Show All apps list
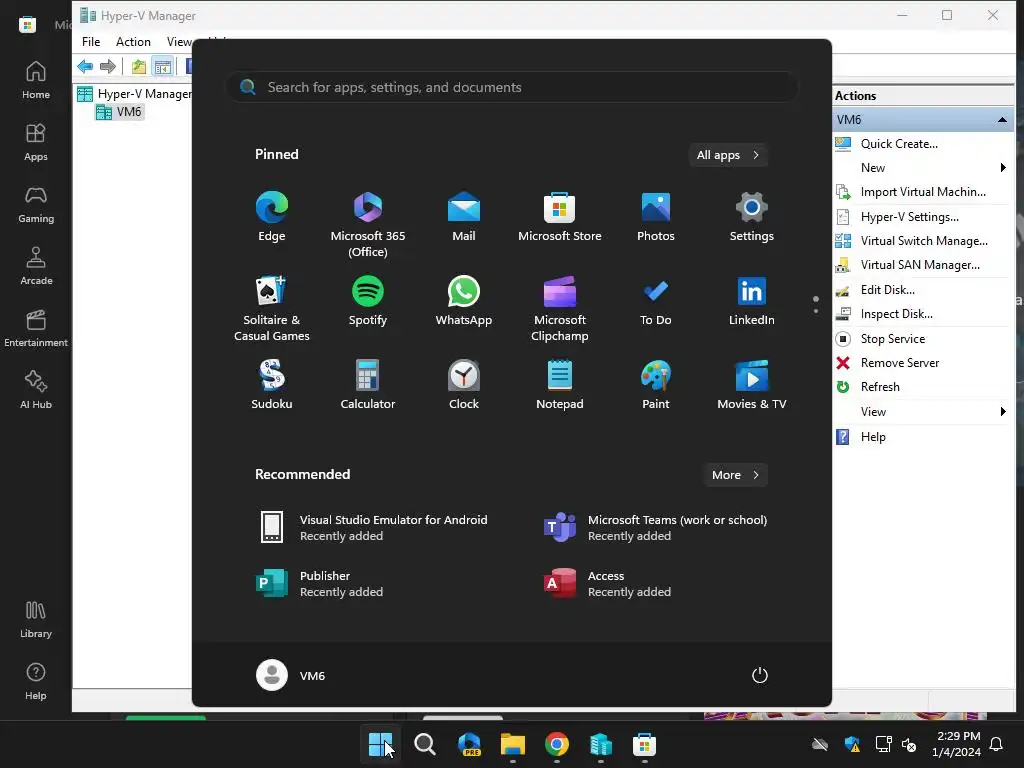Screen dimensions: 1024x768 (728, 155)
